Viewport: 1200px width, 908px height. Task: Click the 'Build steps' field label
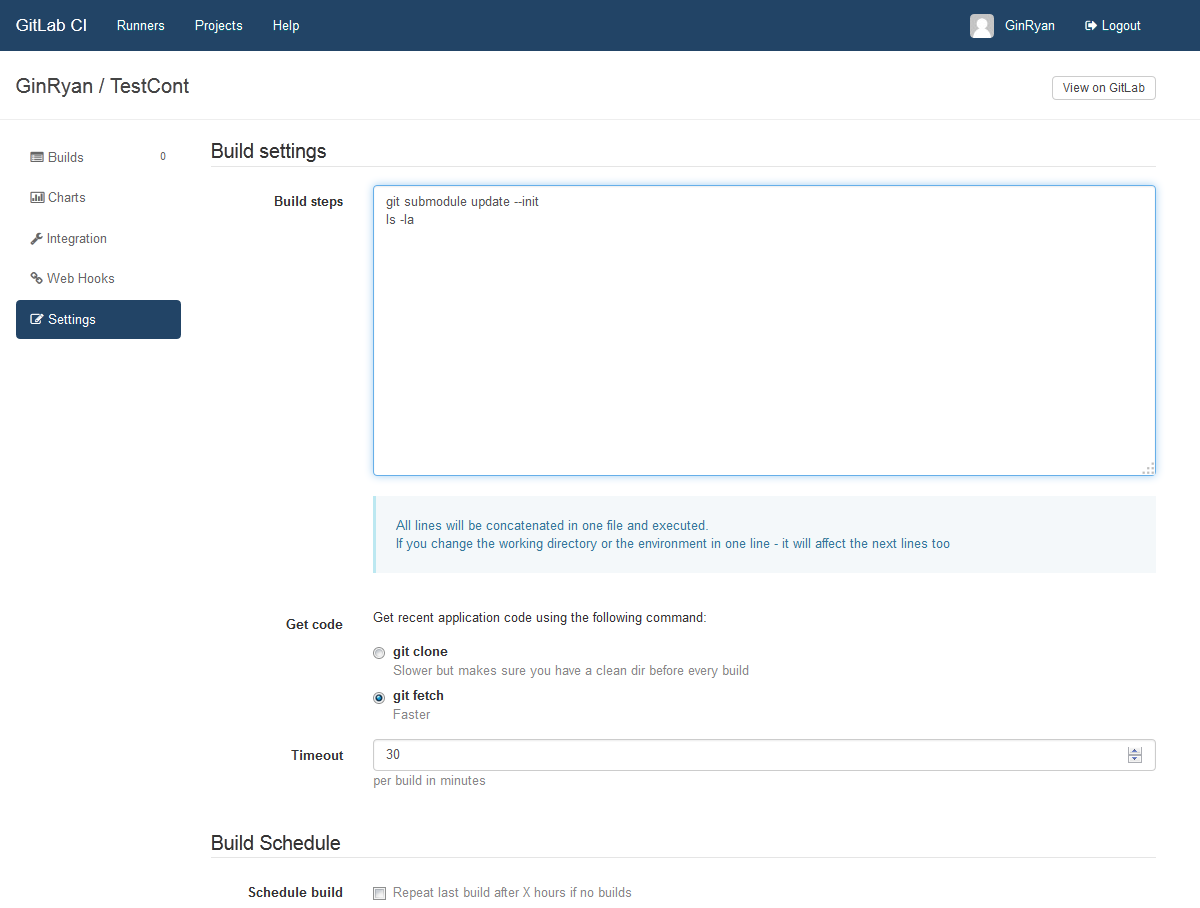[308, 201]
